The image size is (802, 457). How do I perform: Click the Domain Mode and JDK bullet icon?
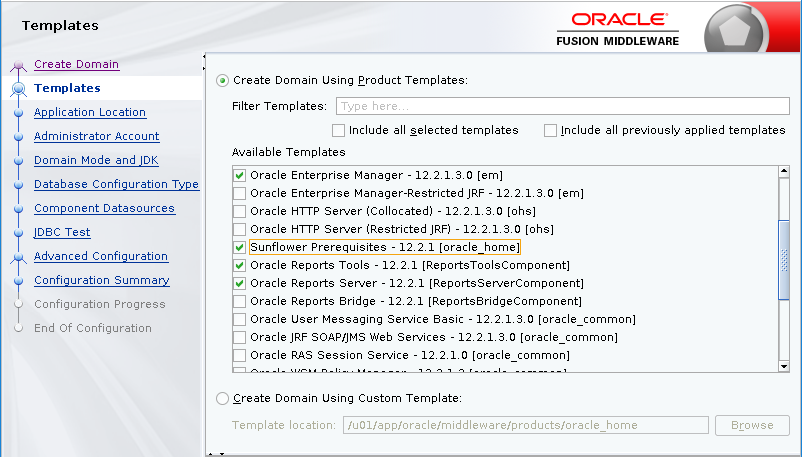point(18,161)
